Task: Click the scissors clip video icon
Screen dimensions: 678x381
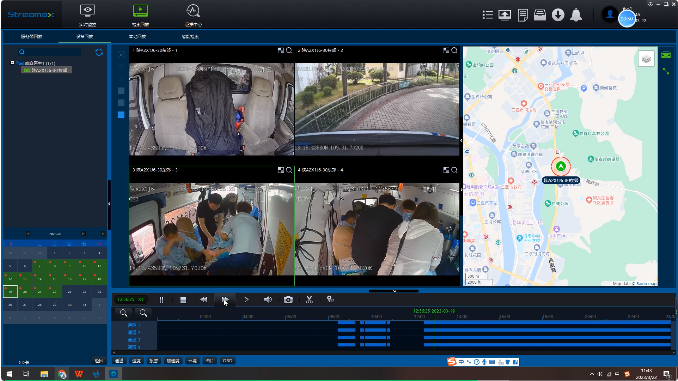Action: pos(309,300)
